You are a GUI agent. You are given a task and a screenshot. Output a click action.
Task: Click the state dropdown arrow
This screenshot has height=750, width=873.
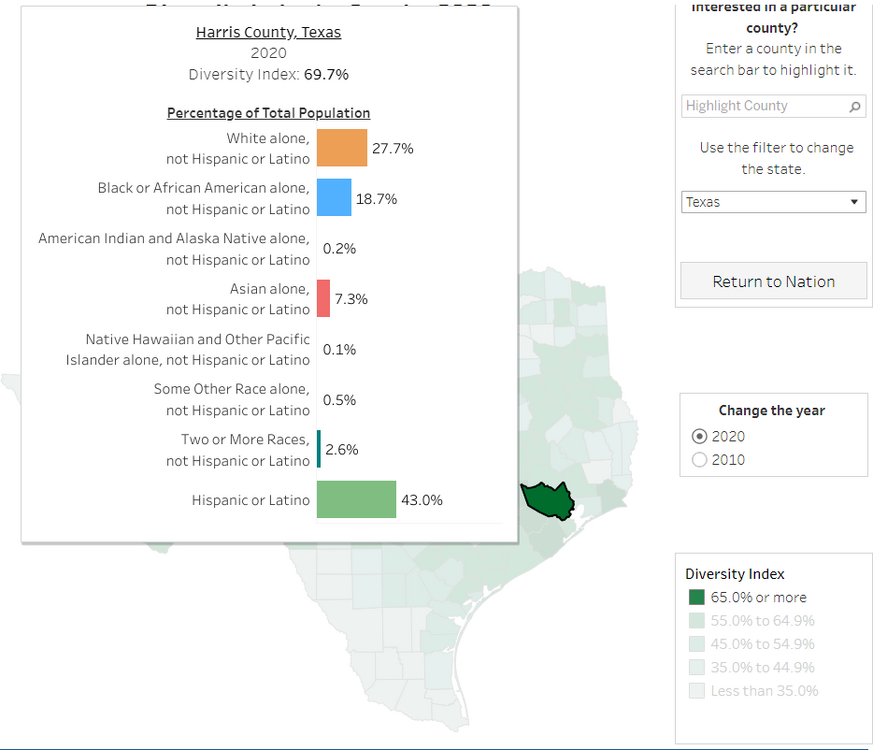coord(855,202)
